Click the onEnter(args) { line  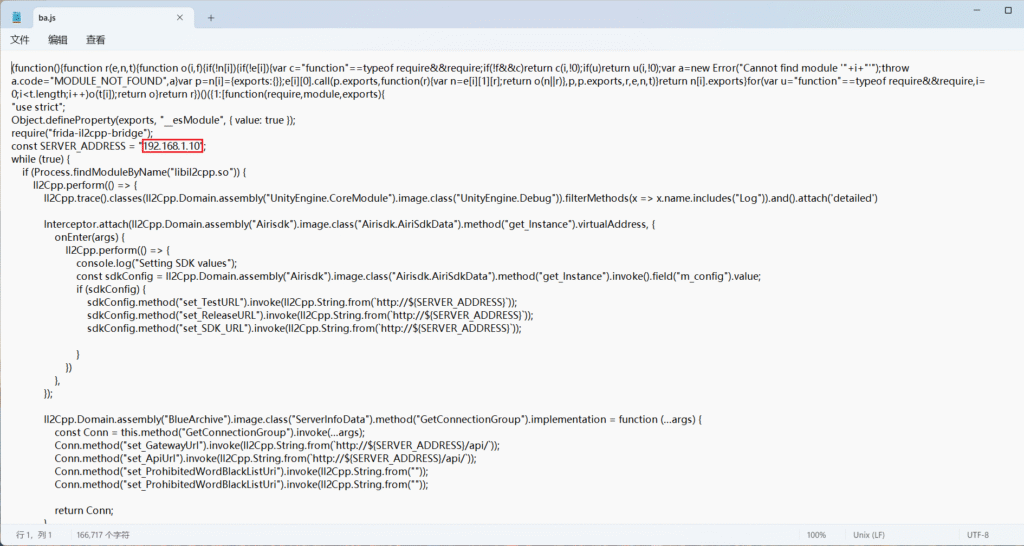click(90, 237)
